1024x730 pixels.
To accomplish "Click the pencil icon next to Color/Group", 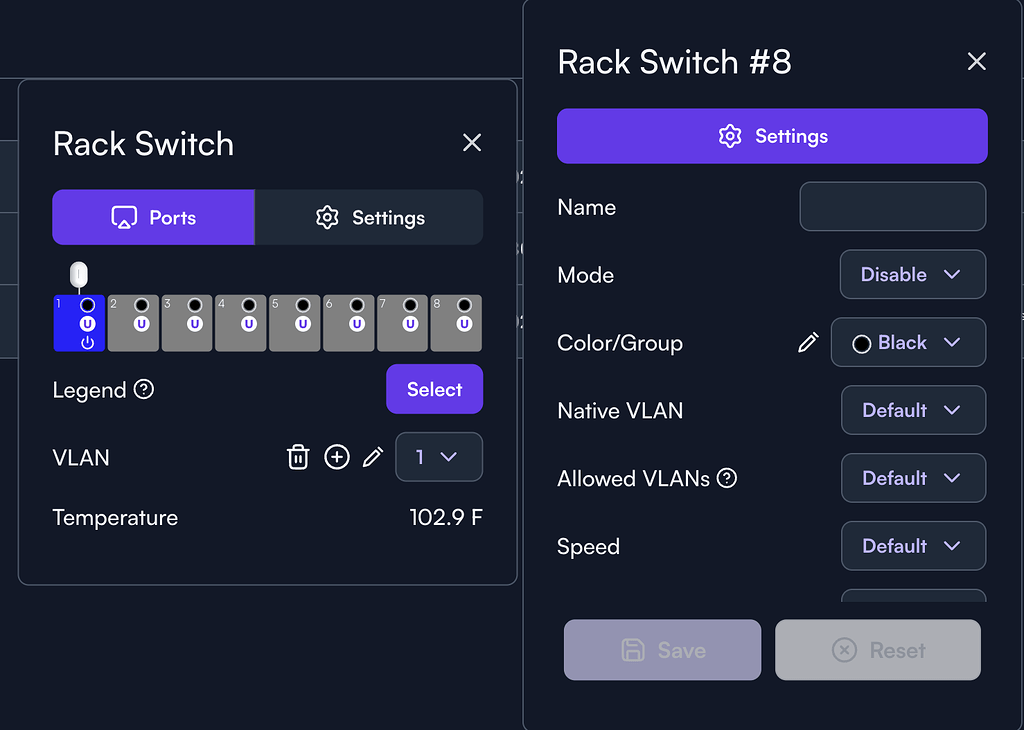I will pyautogui.click(x=808, y=343).
